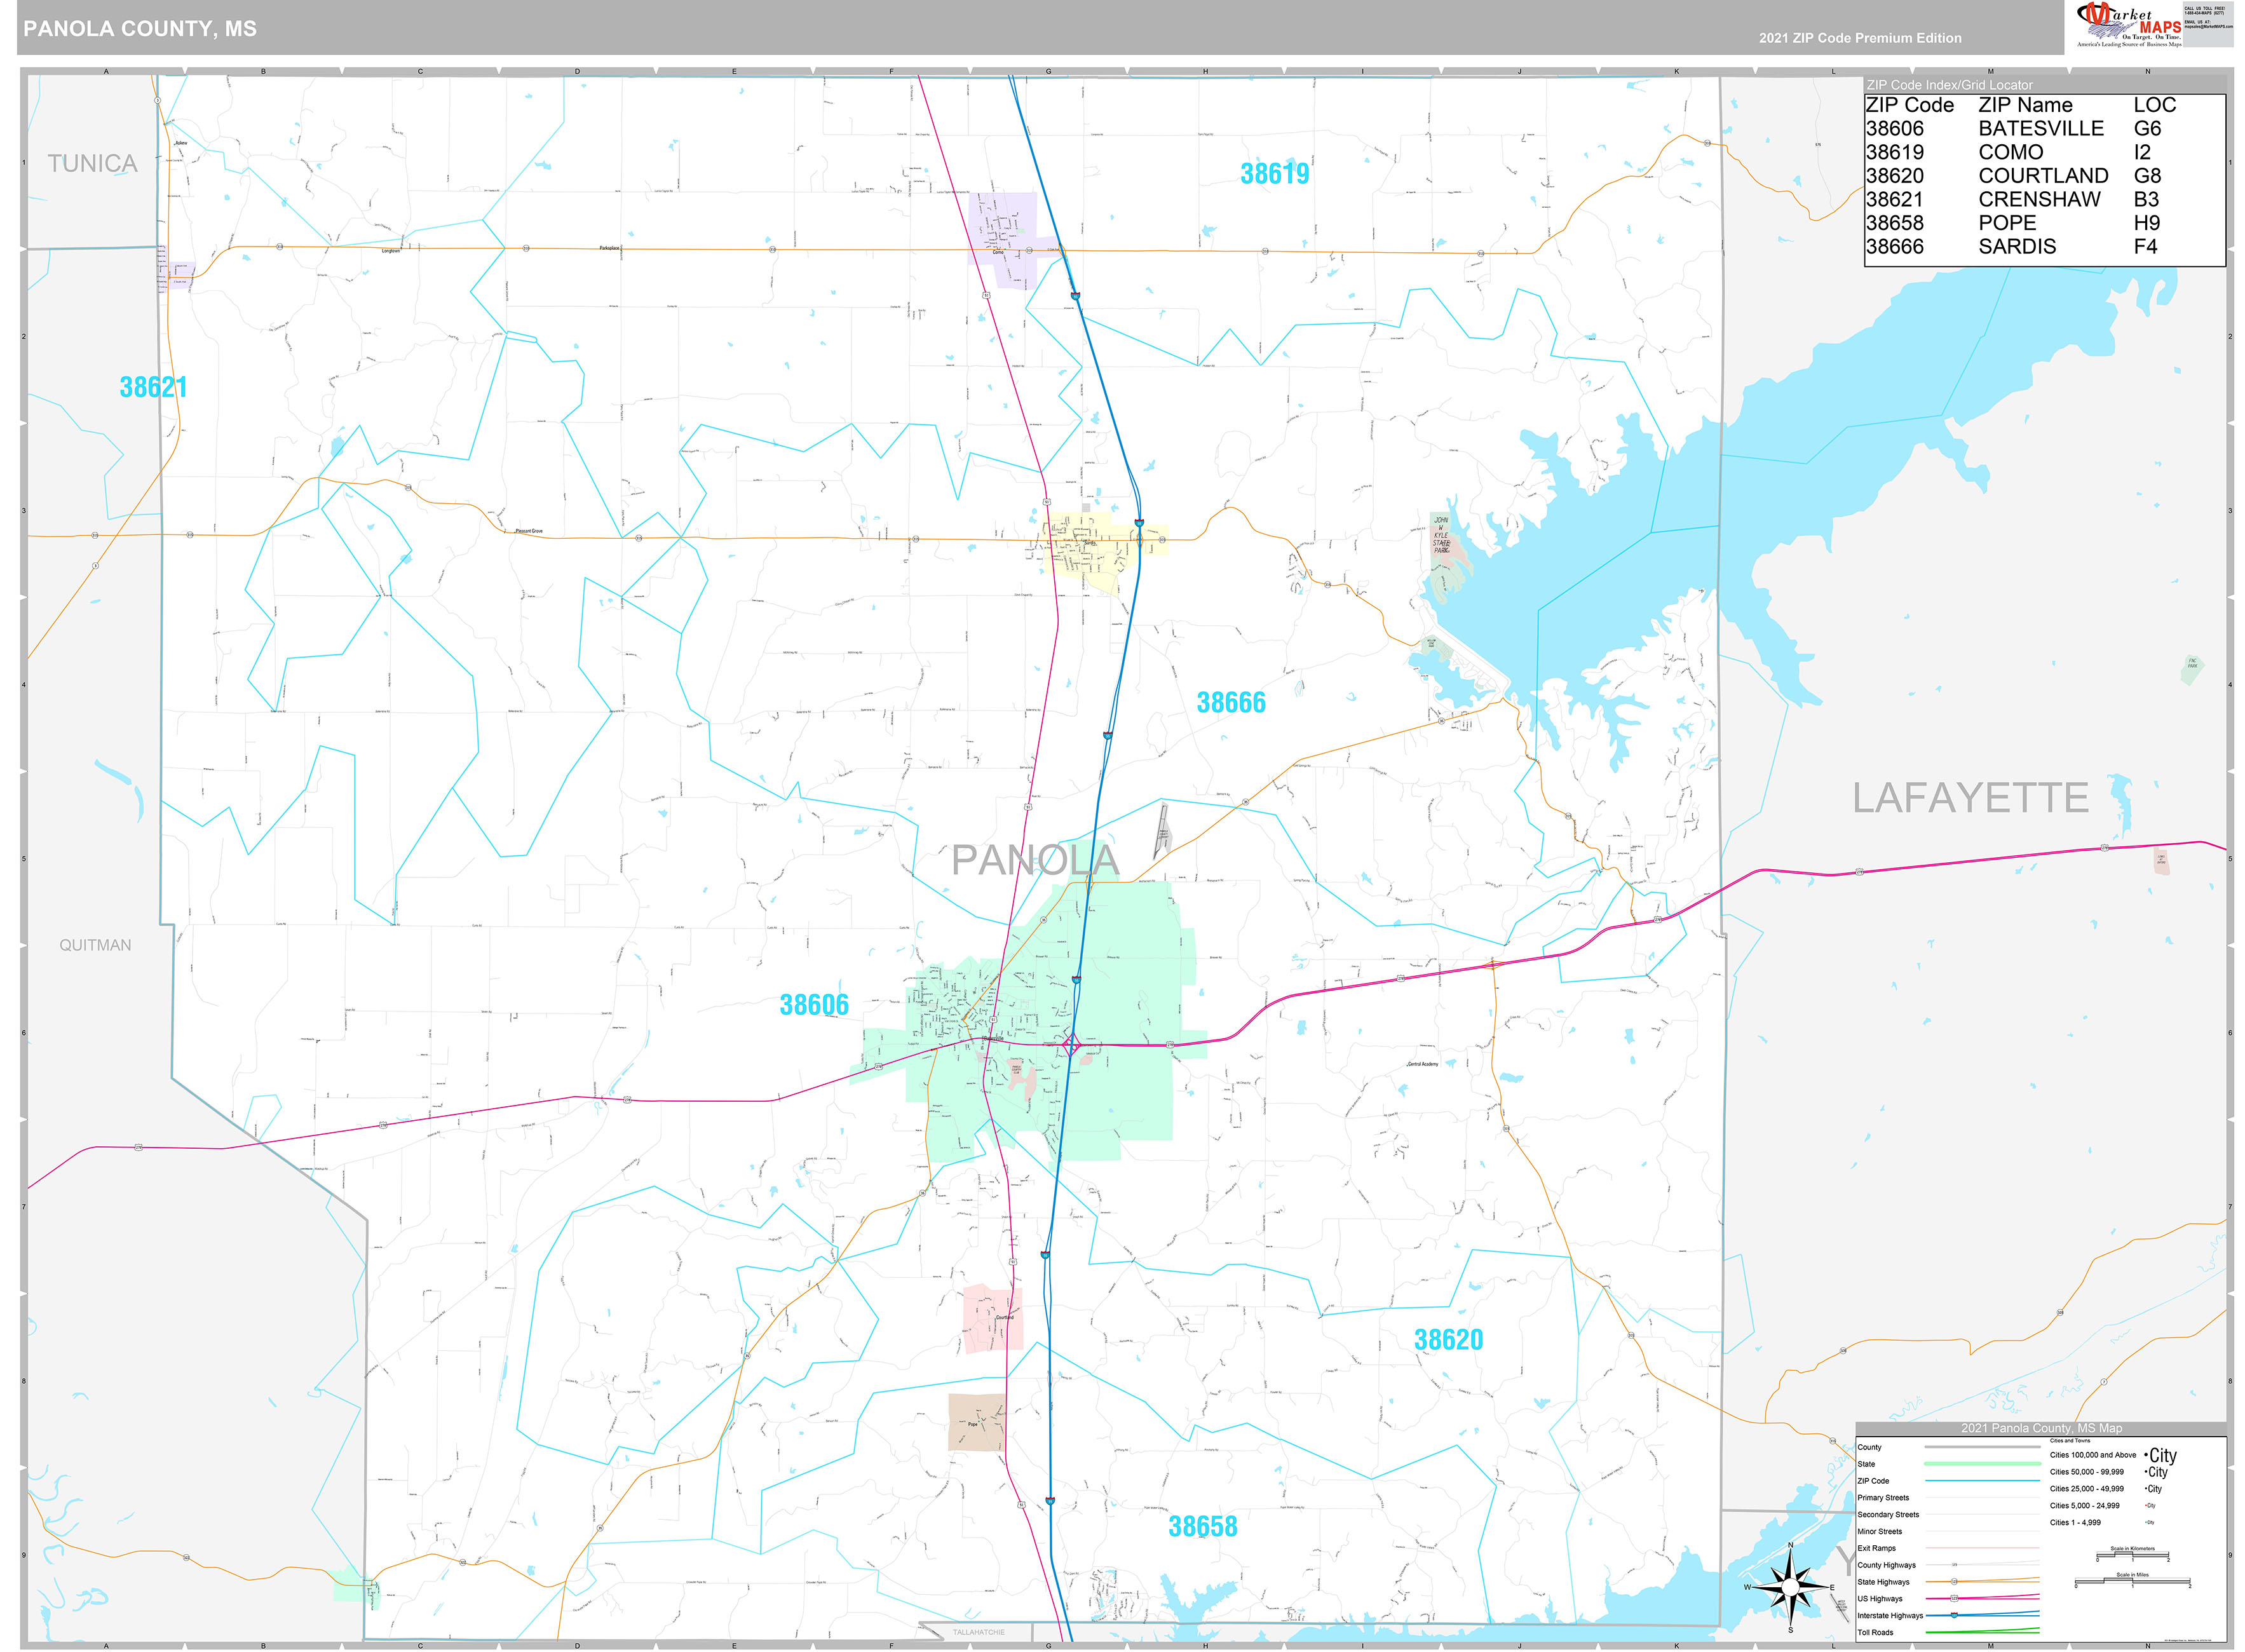Click the Exit Ramps legend entry
Viewport: 2245px width, 1652px height.
pyautogui.click(x=1876, y=1548)
